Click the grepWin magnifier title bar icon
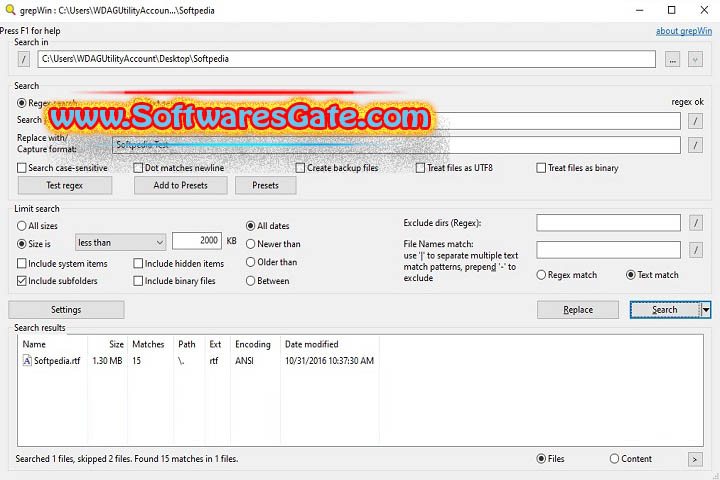Screen dimensions: 720x480 10,10
